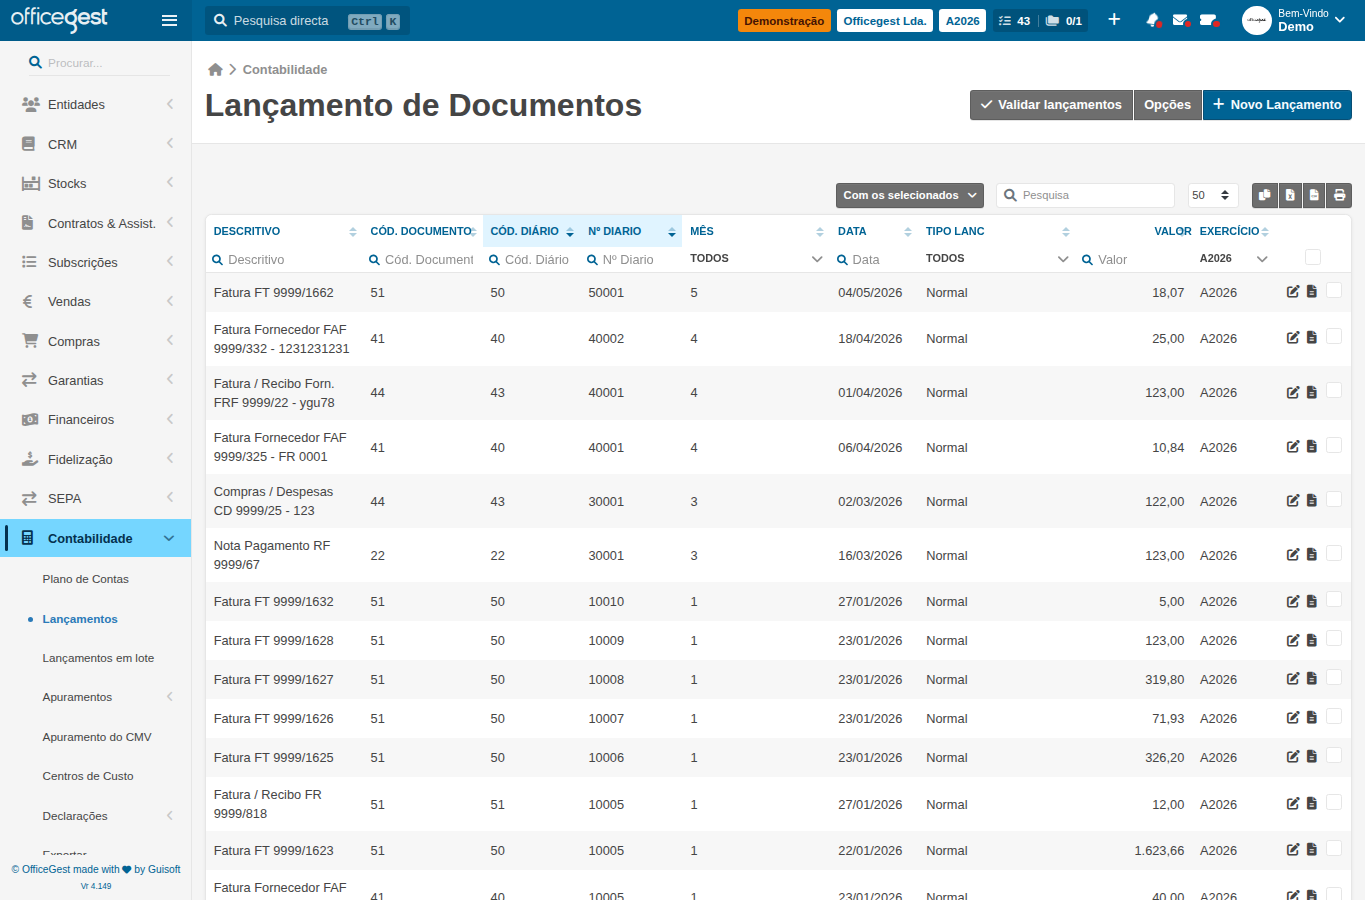
Task: Select the Fatura / Recibo Forn. FRF 9999/22 checkbox
Action: (1334, 390)
